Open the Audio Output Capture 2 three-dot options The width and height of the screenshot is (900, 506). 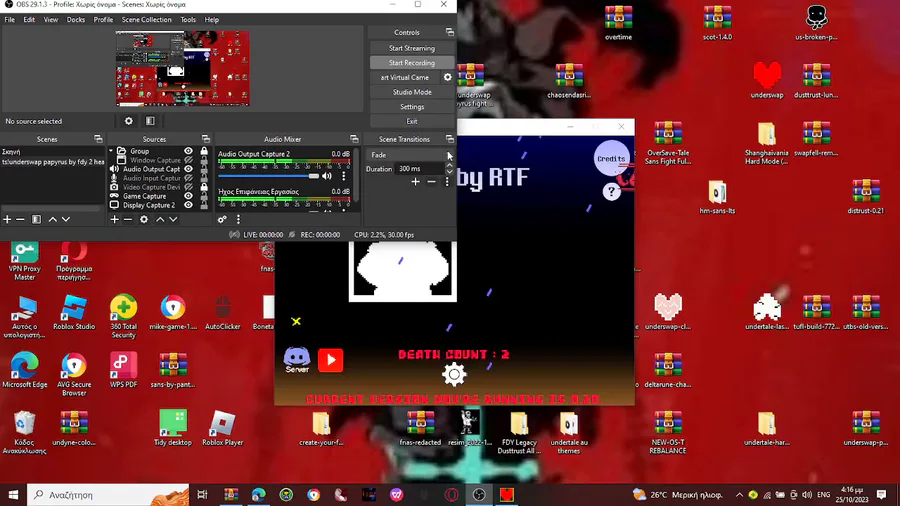click(x=344, y=176)
